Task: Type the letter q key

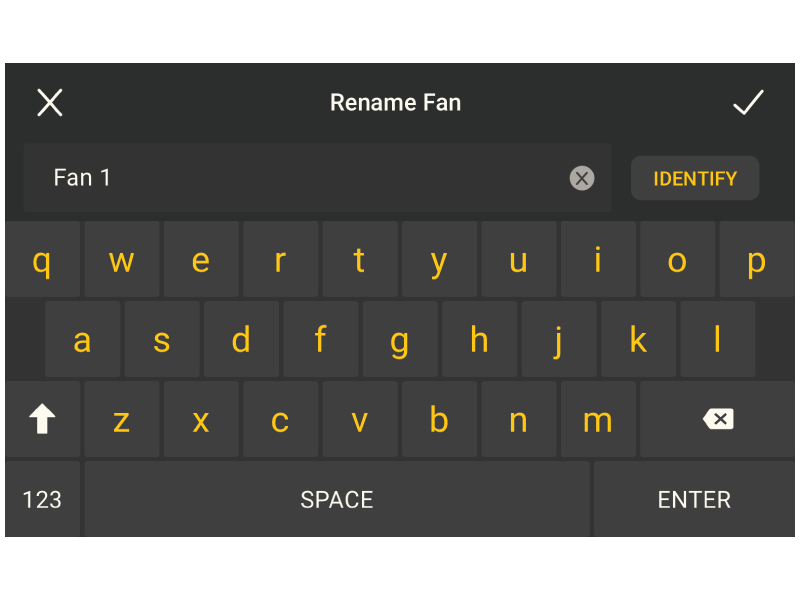Action: 42,261
